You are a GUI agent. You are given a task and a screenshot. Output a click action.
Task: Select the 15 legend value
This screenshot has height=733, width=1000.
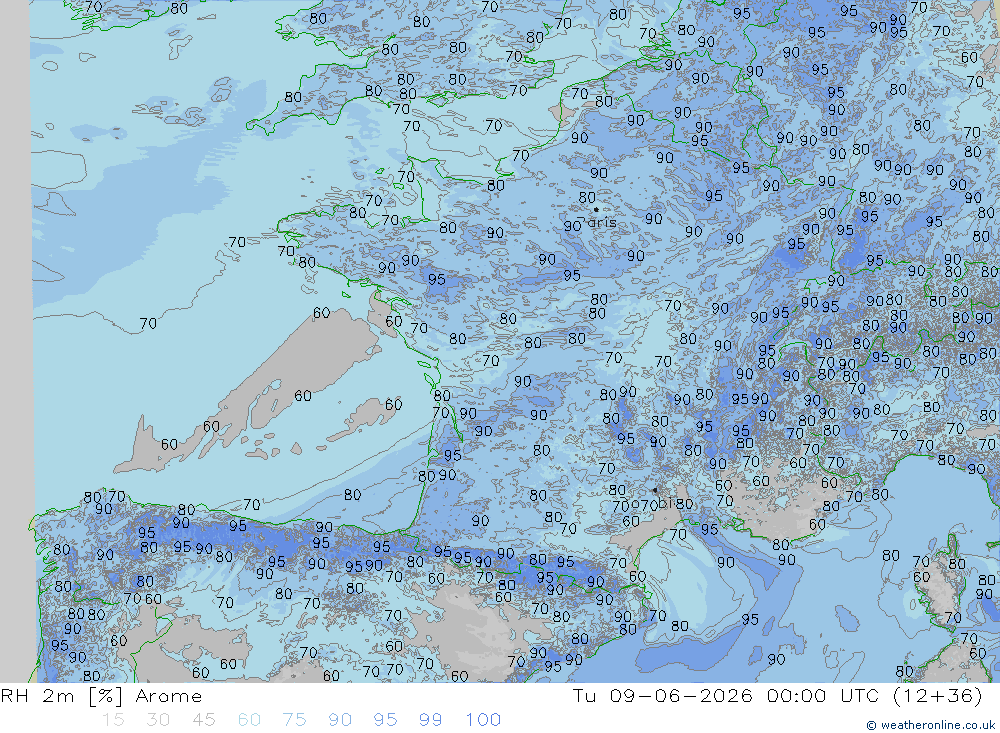(x=113, y=720)
